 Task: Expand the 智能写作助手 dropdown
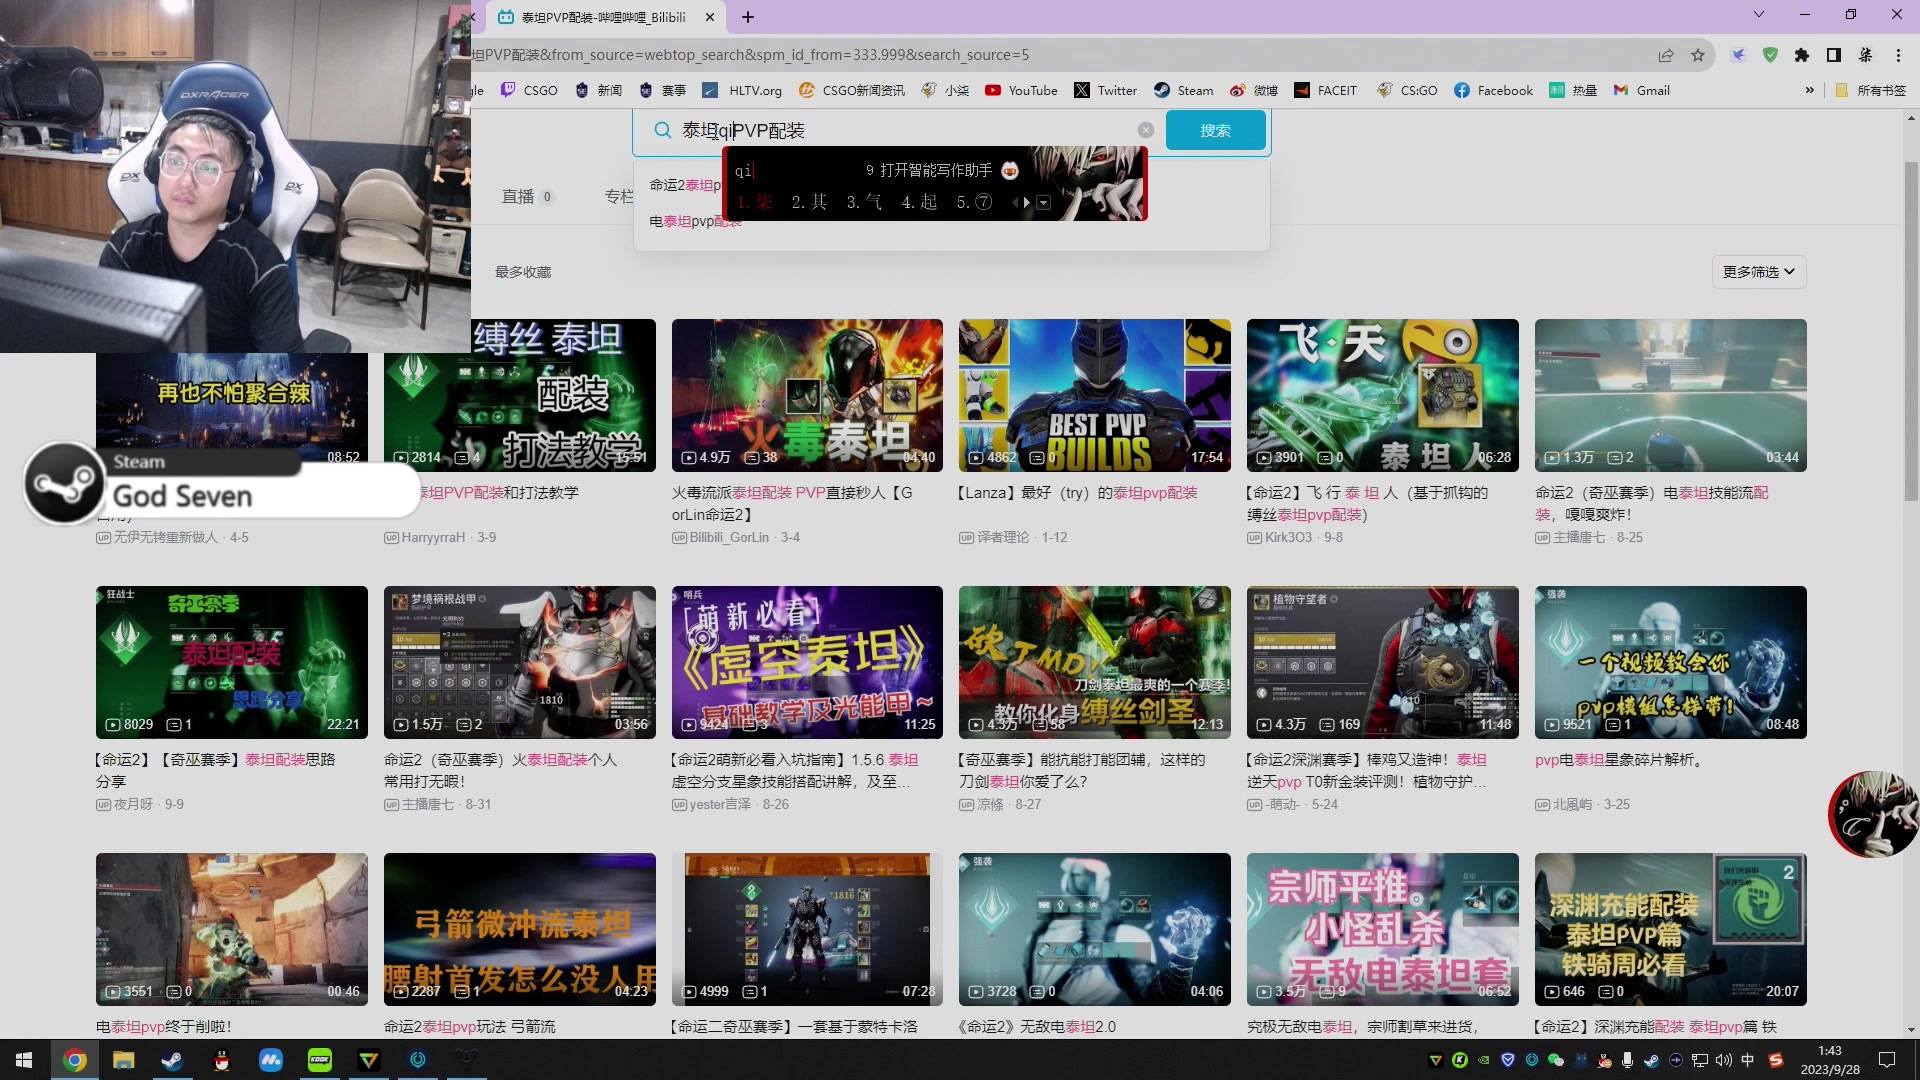(1047, 202)
